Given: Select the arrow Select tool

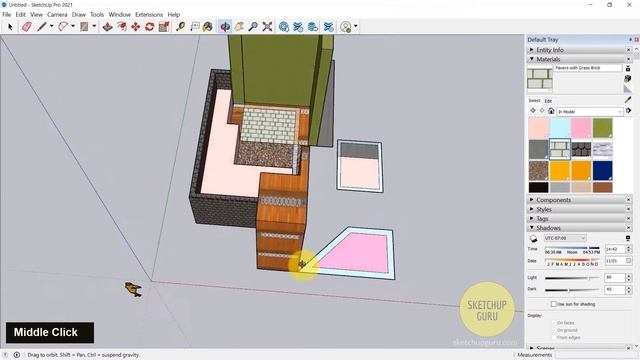Looking at the screenshot, I should click(10, 27).
